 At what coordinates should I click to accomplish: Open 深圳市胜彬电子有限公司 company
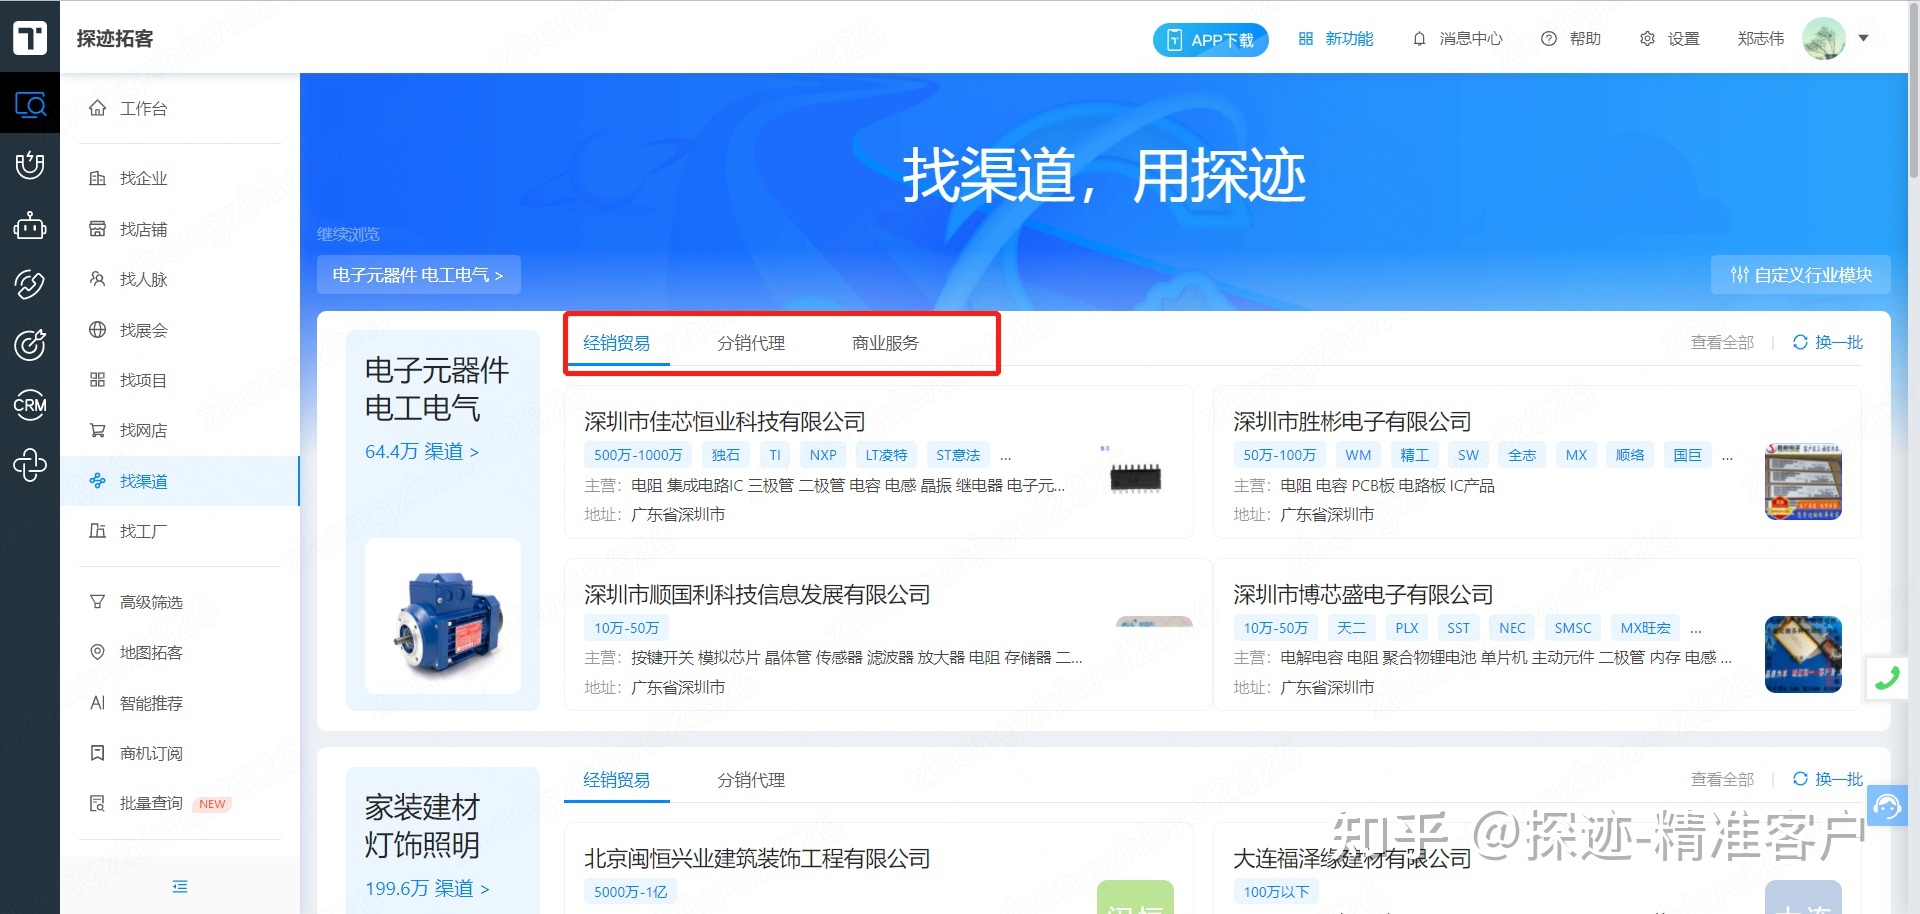point(1352,422)
